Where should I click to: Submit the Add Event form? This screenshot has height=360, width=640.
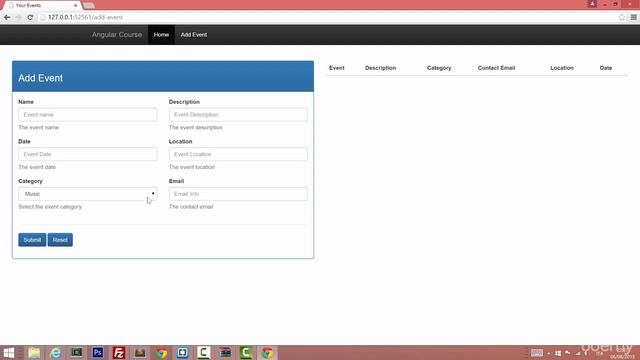(32, 240)
